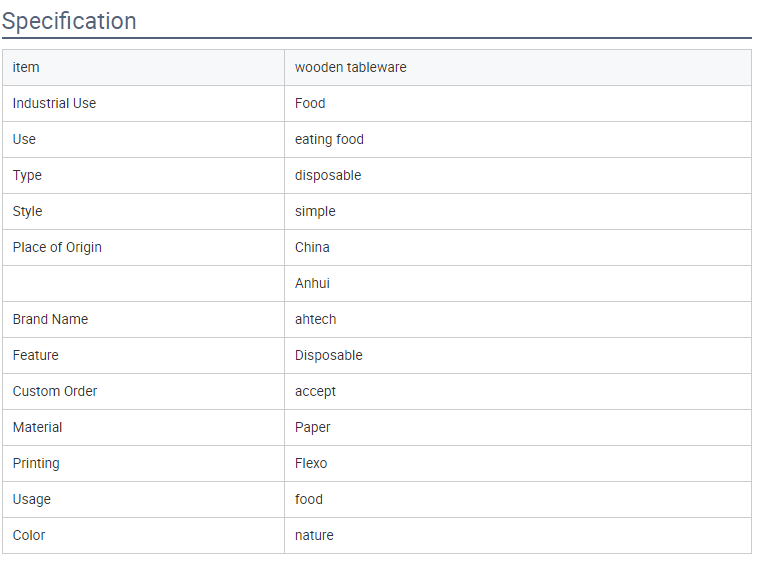Select the 'Custom Order' label
This screenshot has width=757, height=562.
pos(55,391)
